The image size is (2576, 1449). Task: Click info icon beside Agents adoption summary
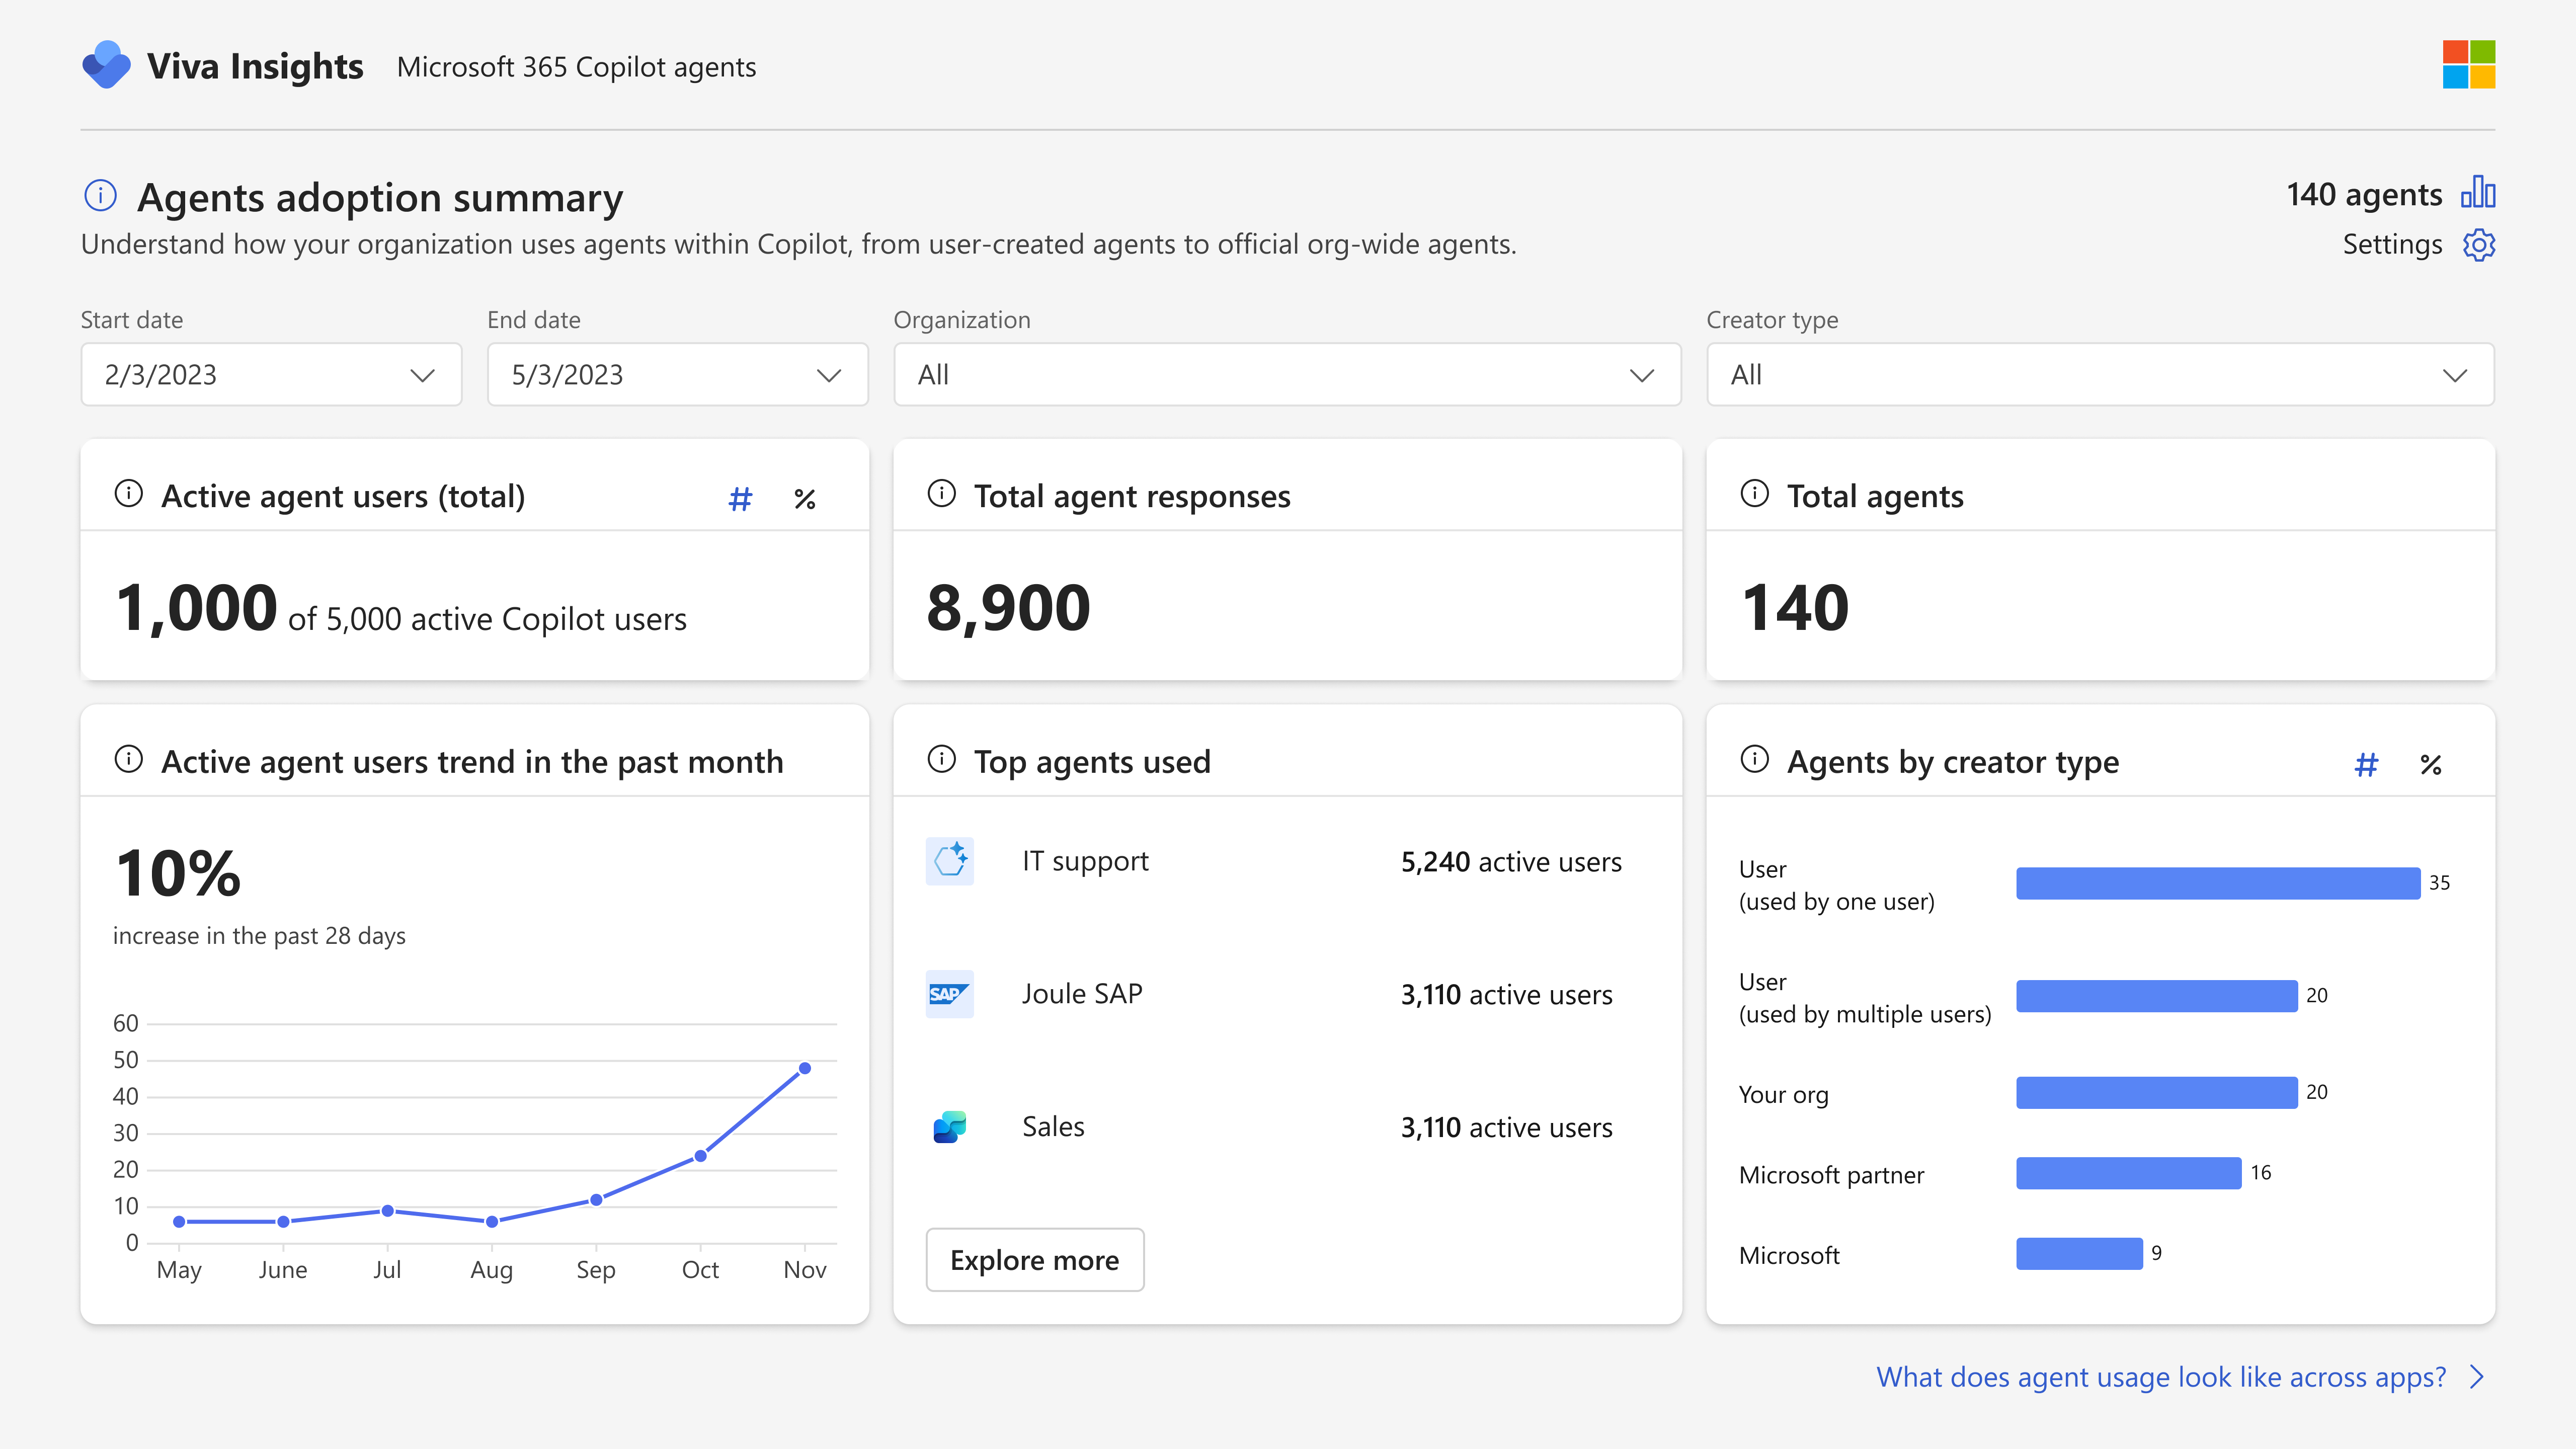pos(100,195)
